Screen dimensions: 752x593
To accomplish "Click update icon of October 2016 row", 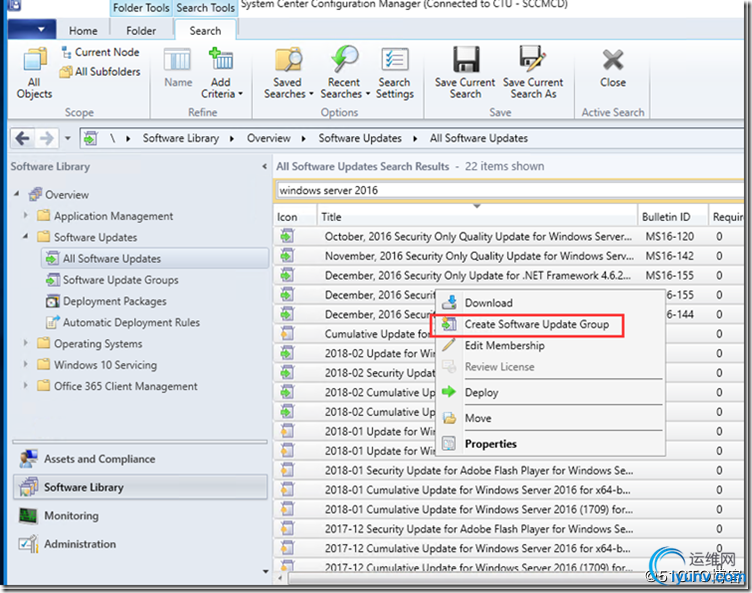I will tap(287, 236).
